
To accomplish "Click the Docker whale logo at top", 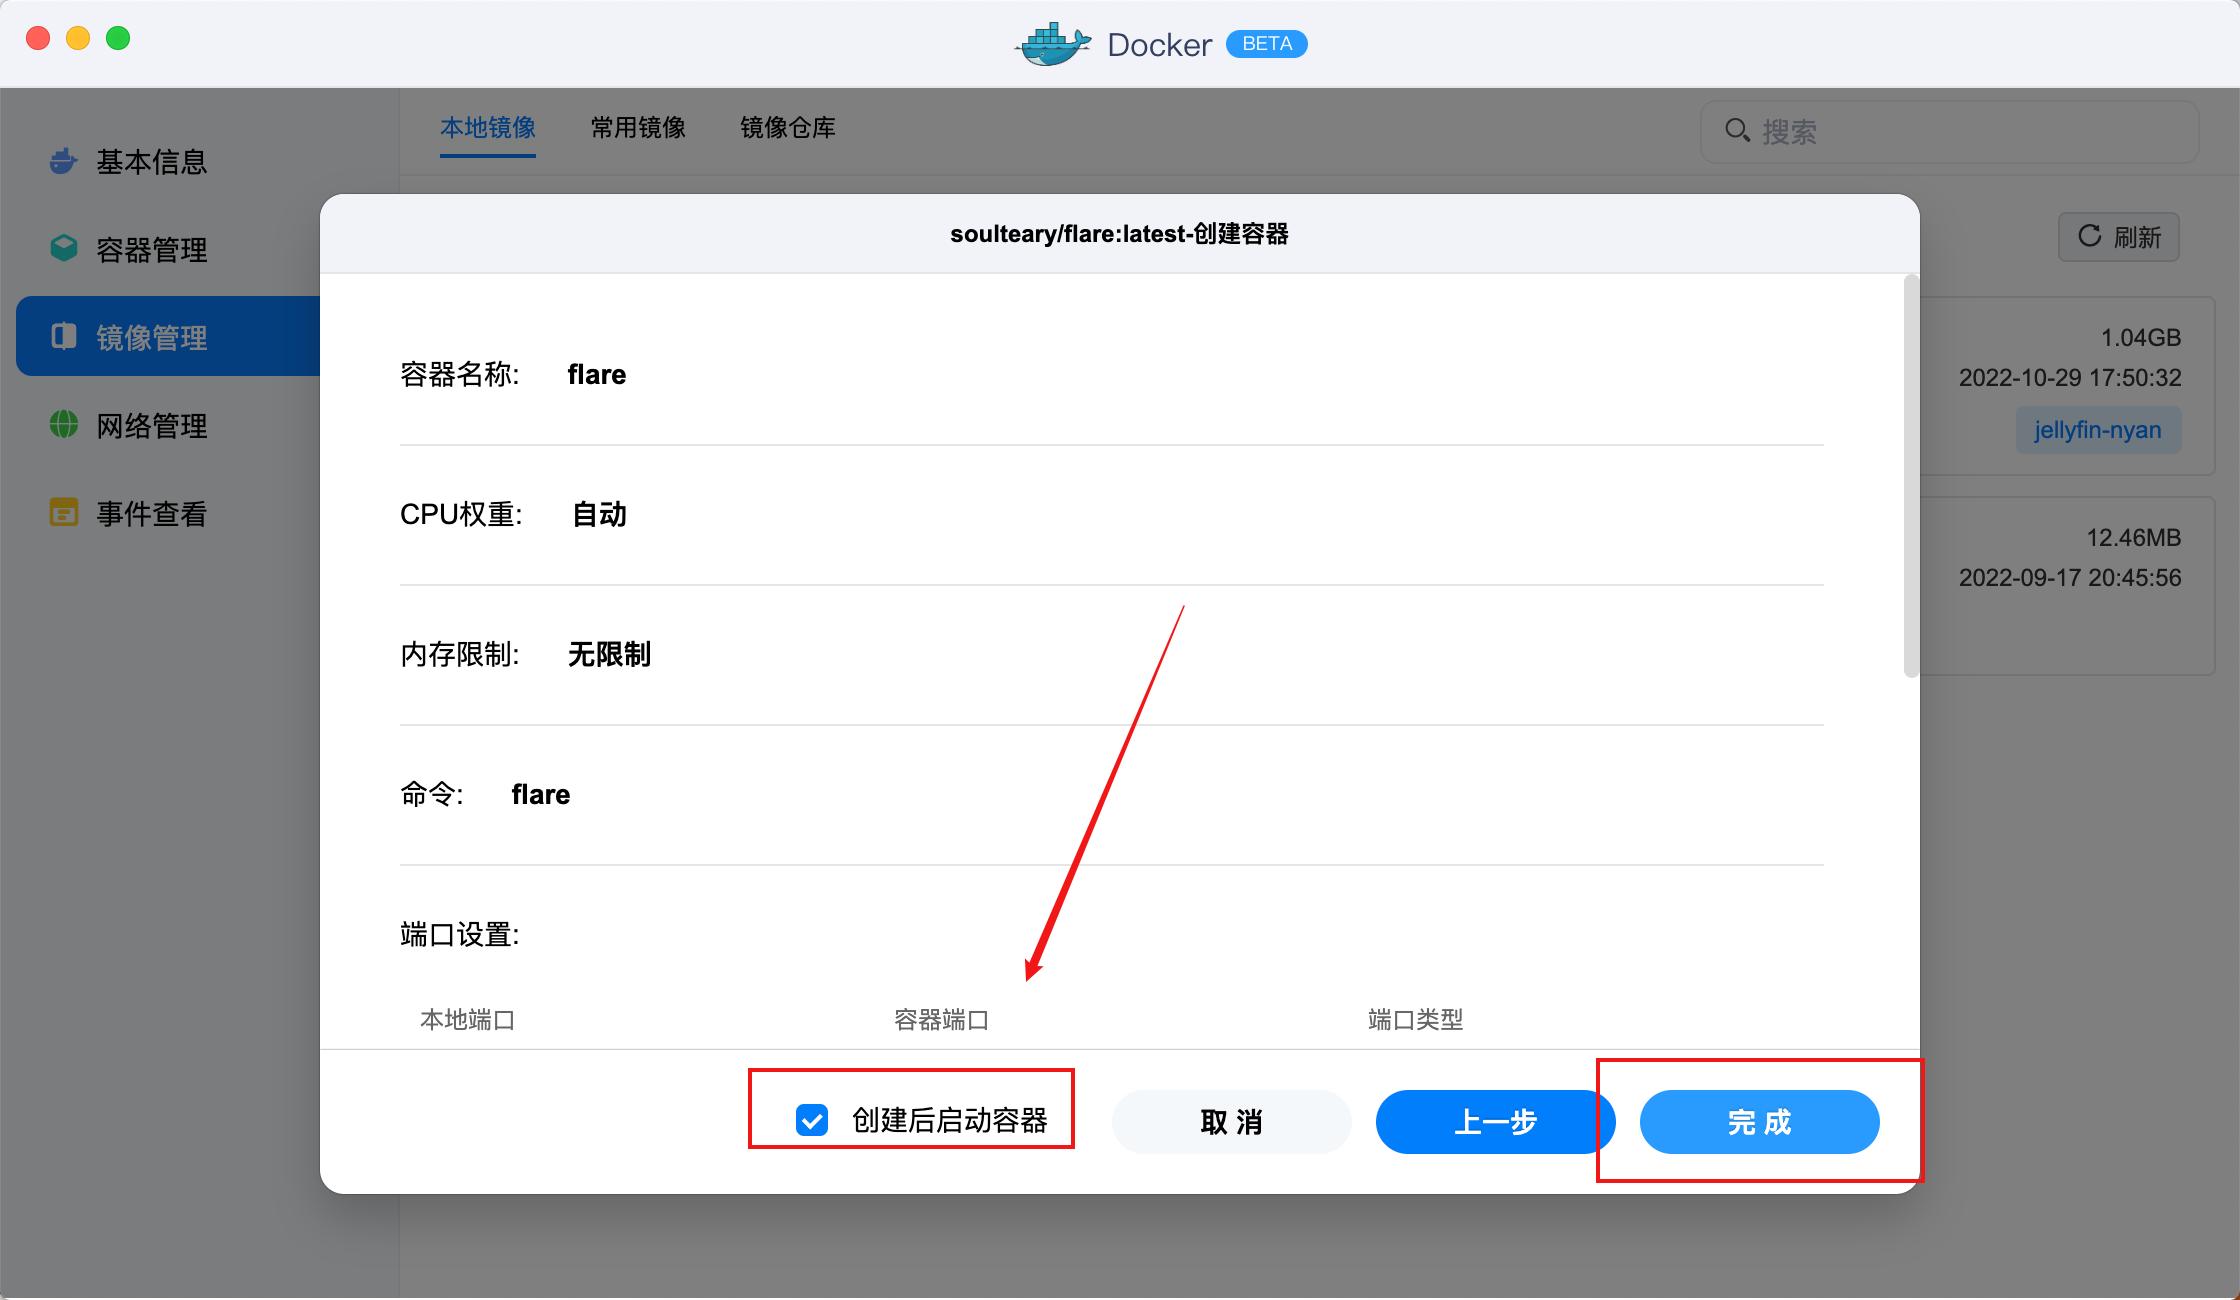I will [x=1050, y=44].
